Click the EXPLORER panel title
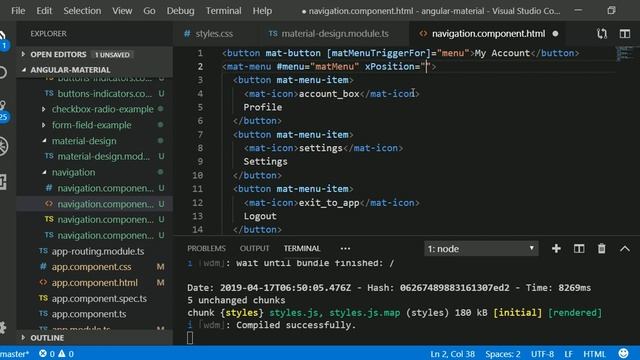This screenshot has height=360, width=640. 48,33
